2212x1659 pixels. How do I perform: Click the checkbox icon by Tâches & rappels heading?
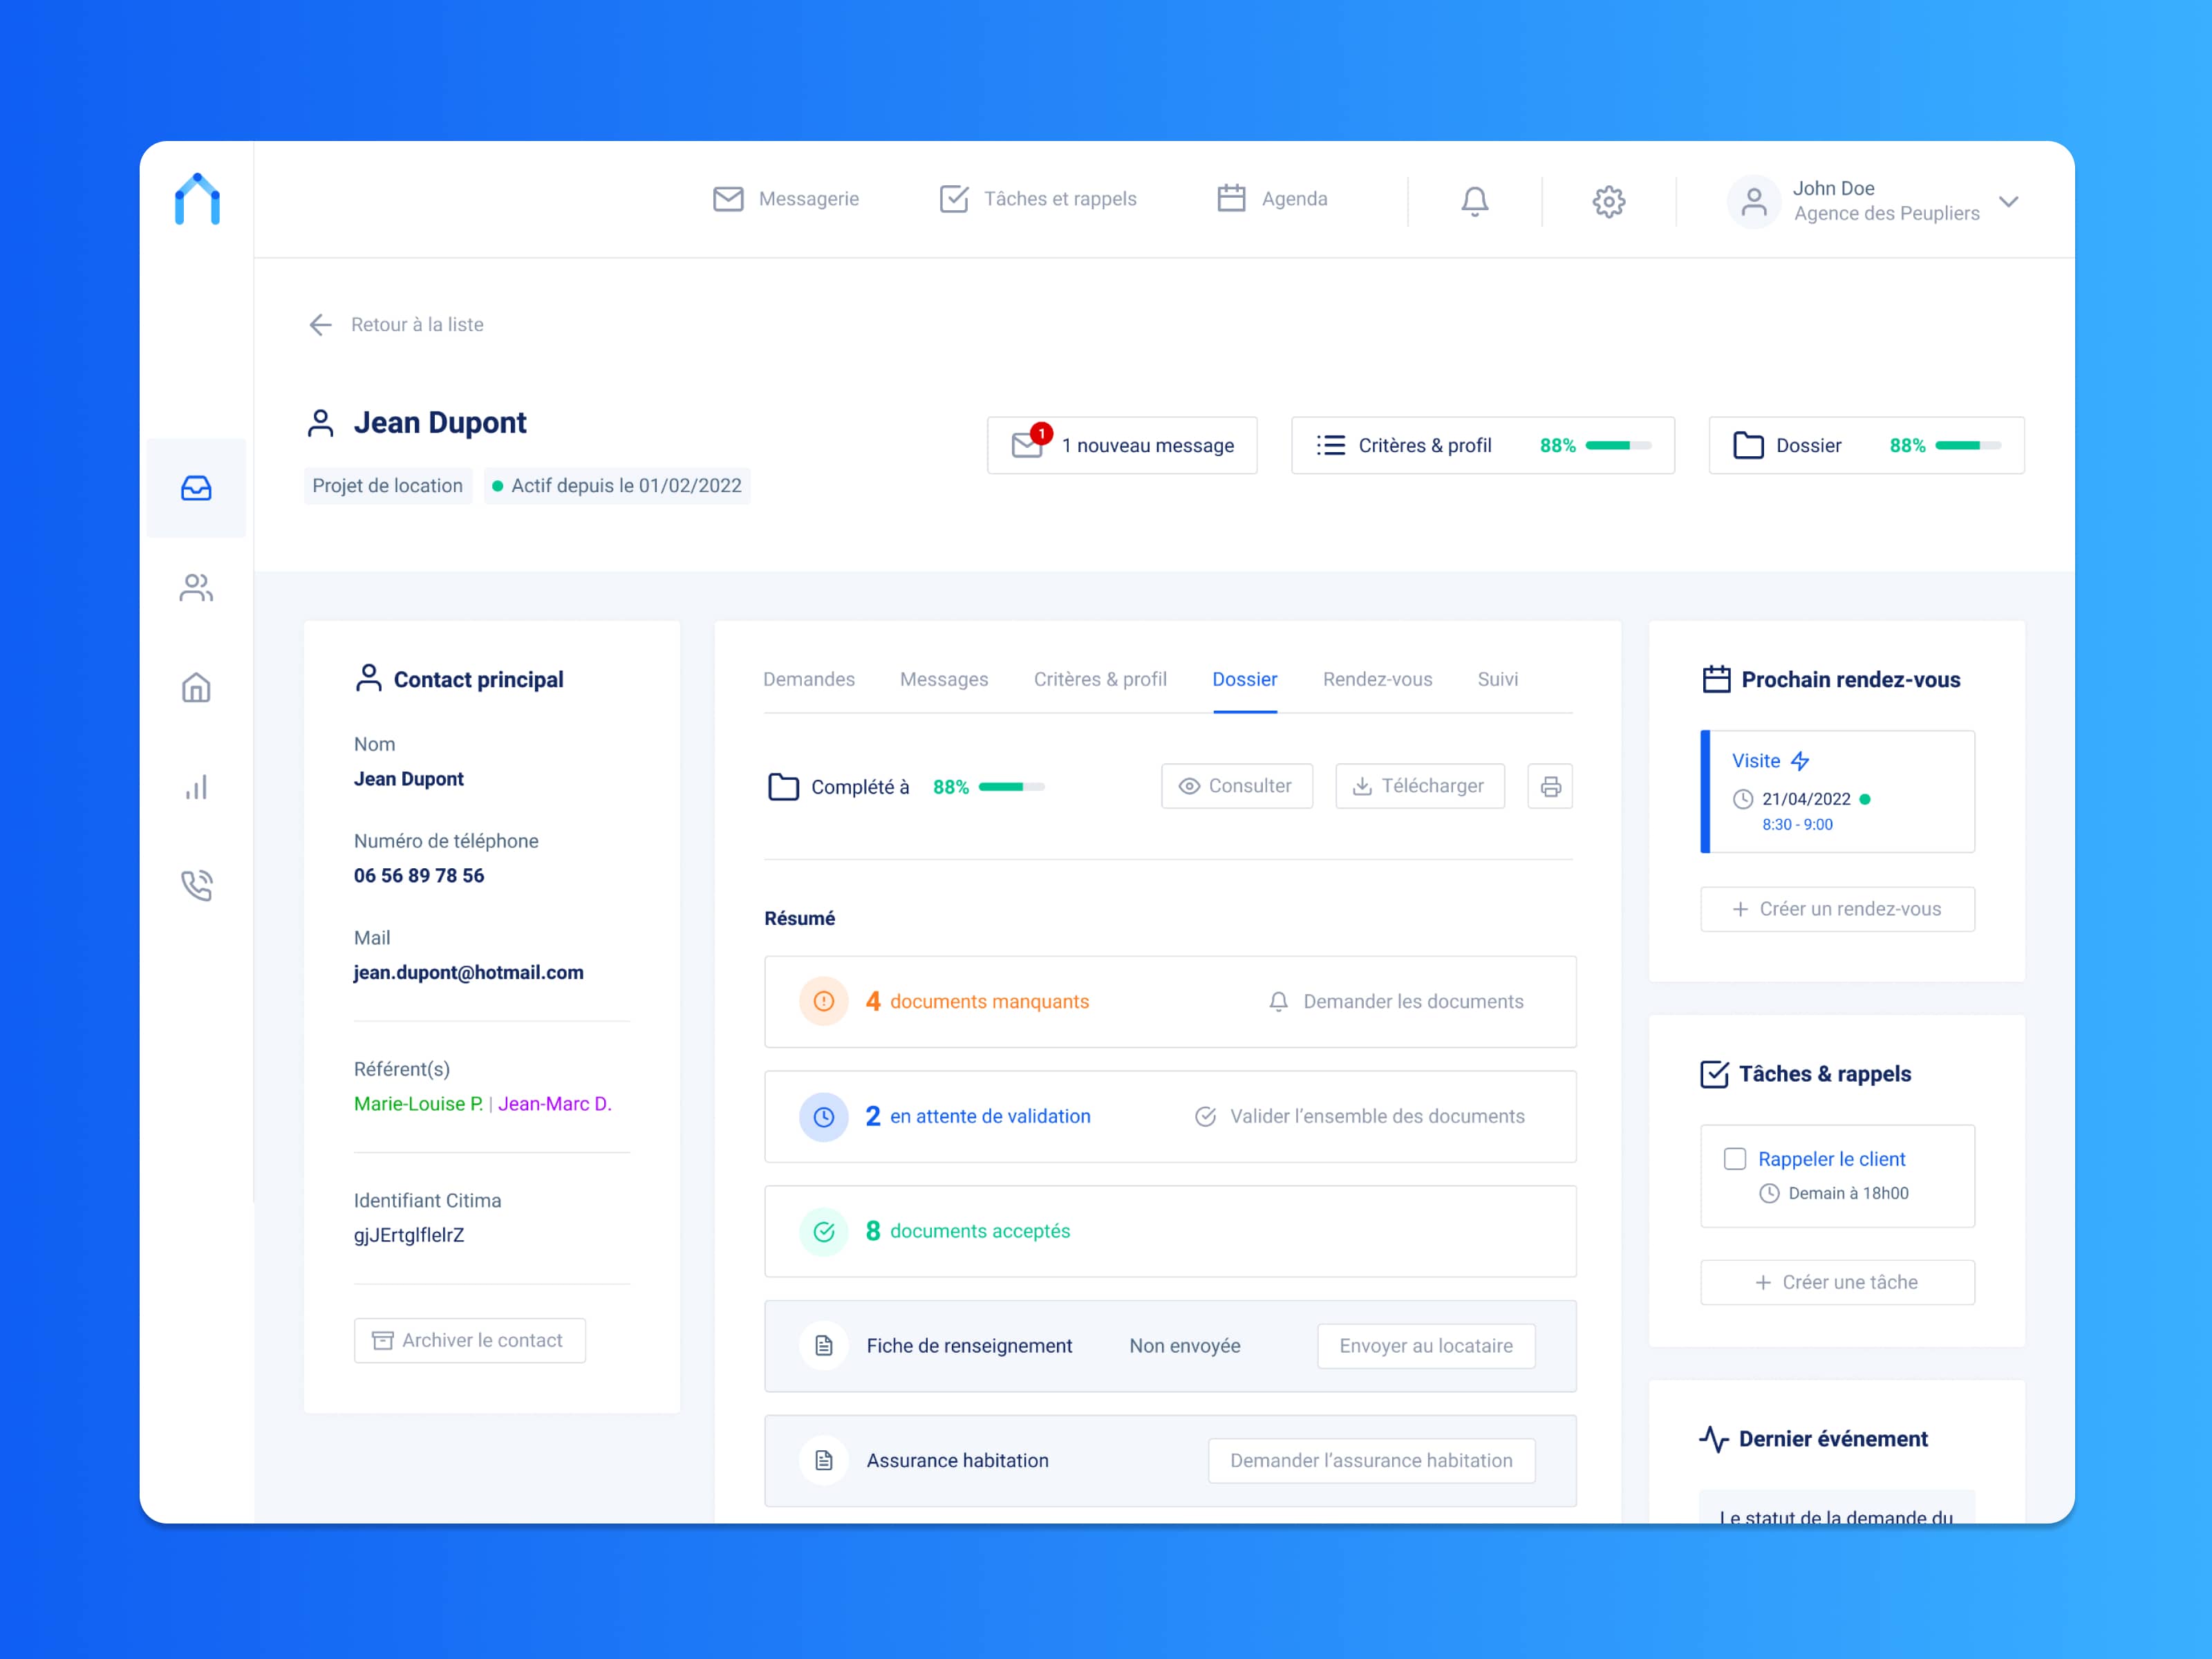tap(1714, 1074)
